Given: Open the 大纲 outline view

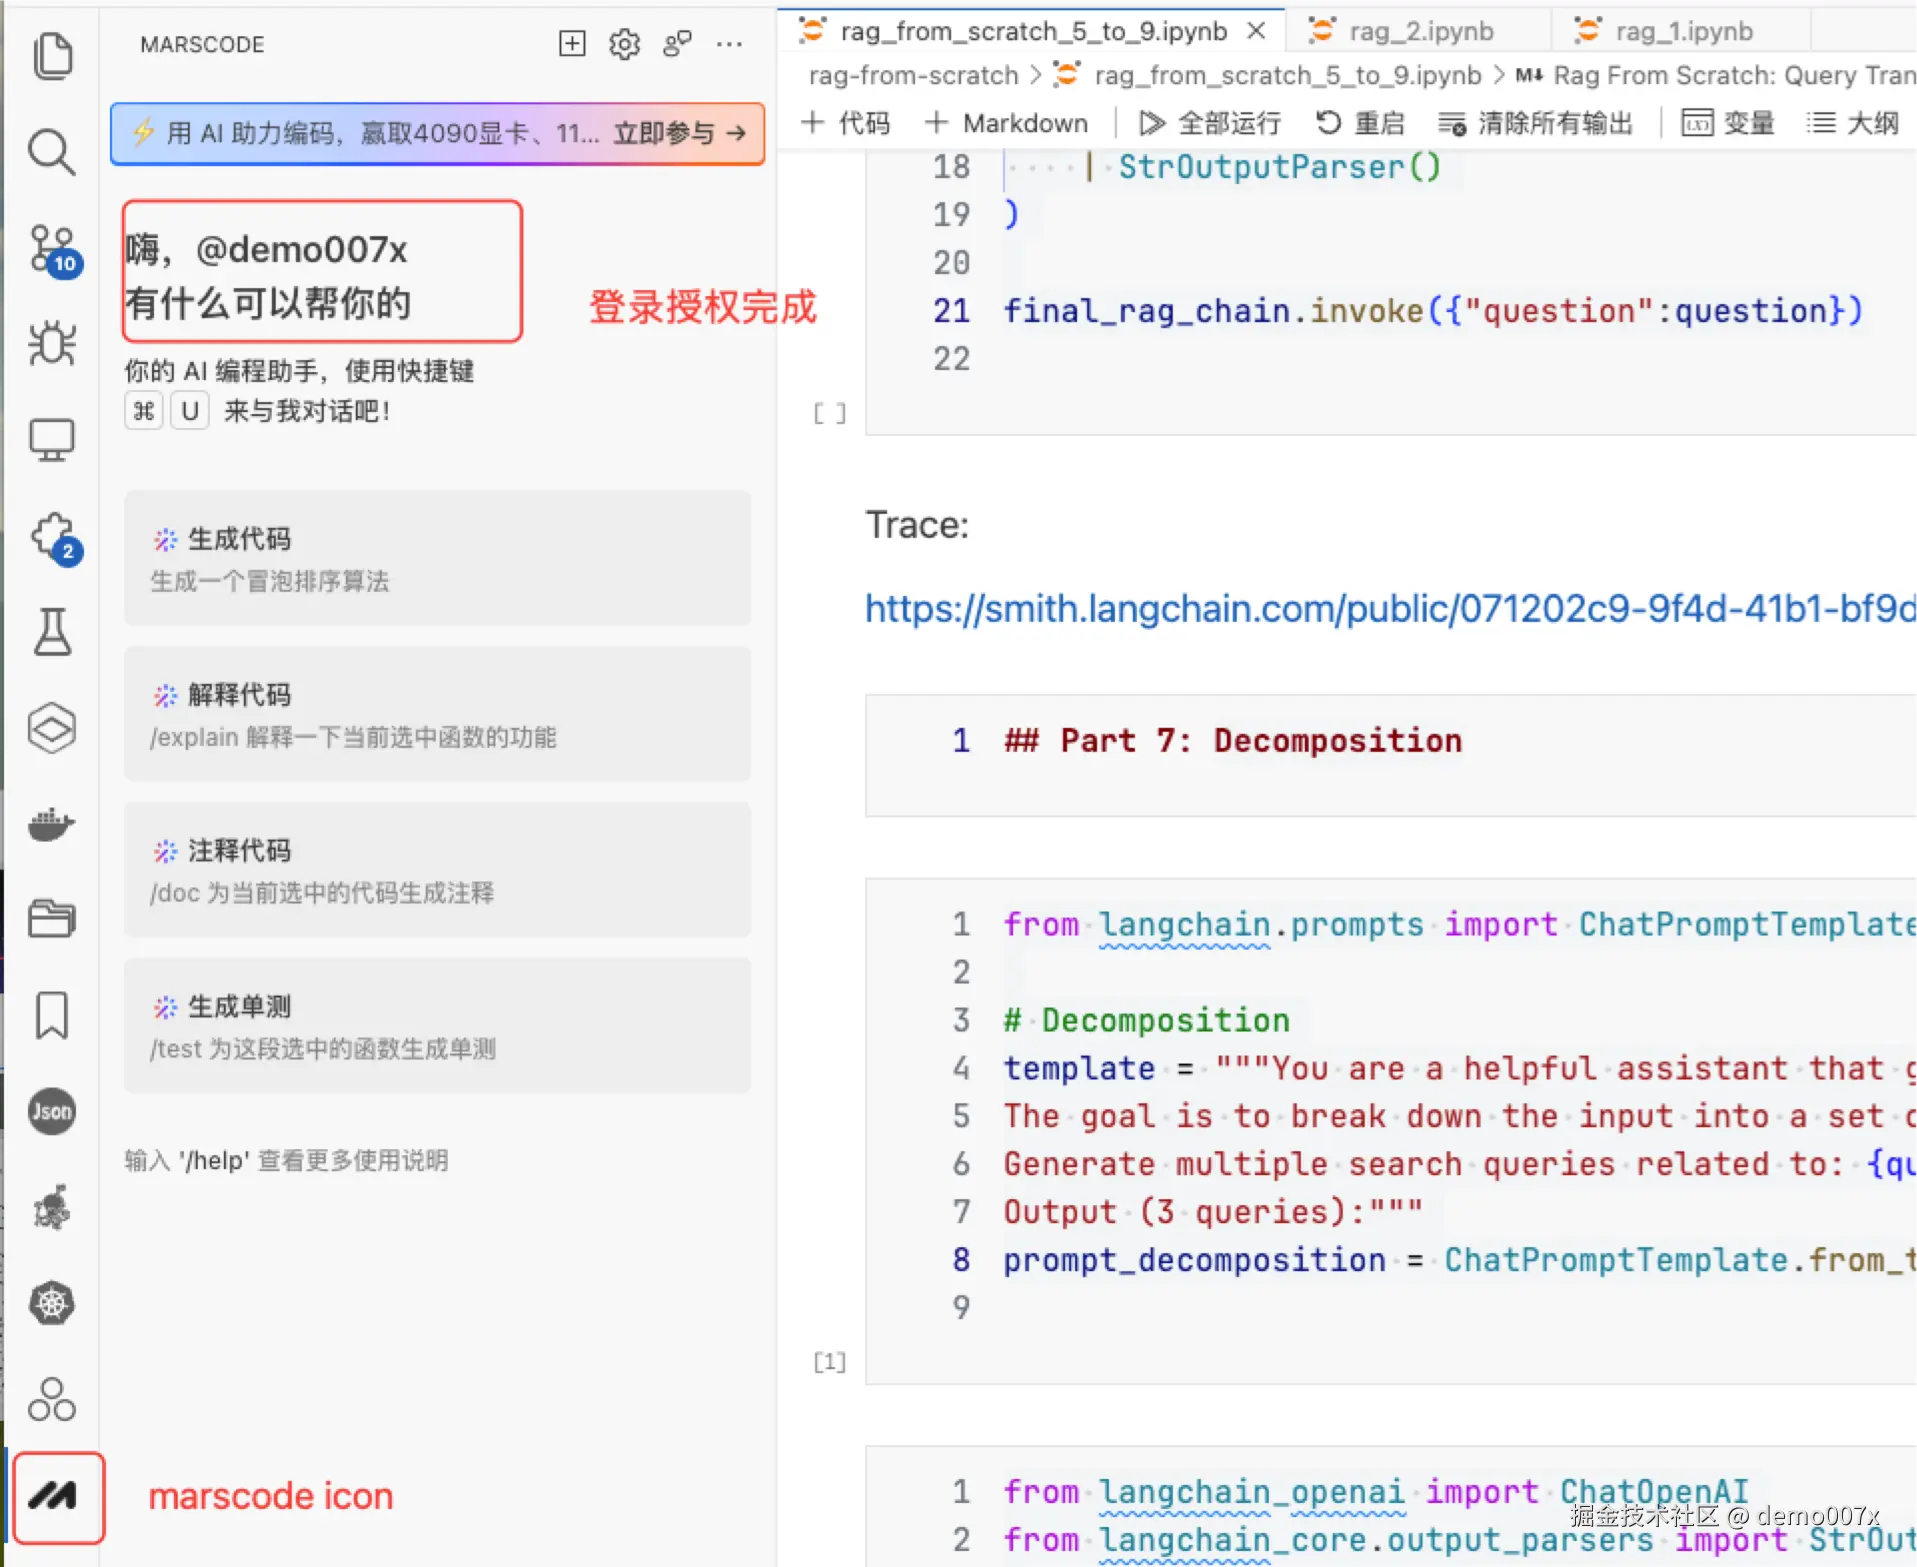Looking at the screenshot, I should [x=1852, y=123].
